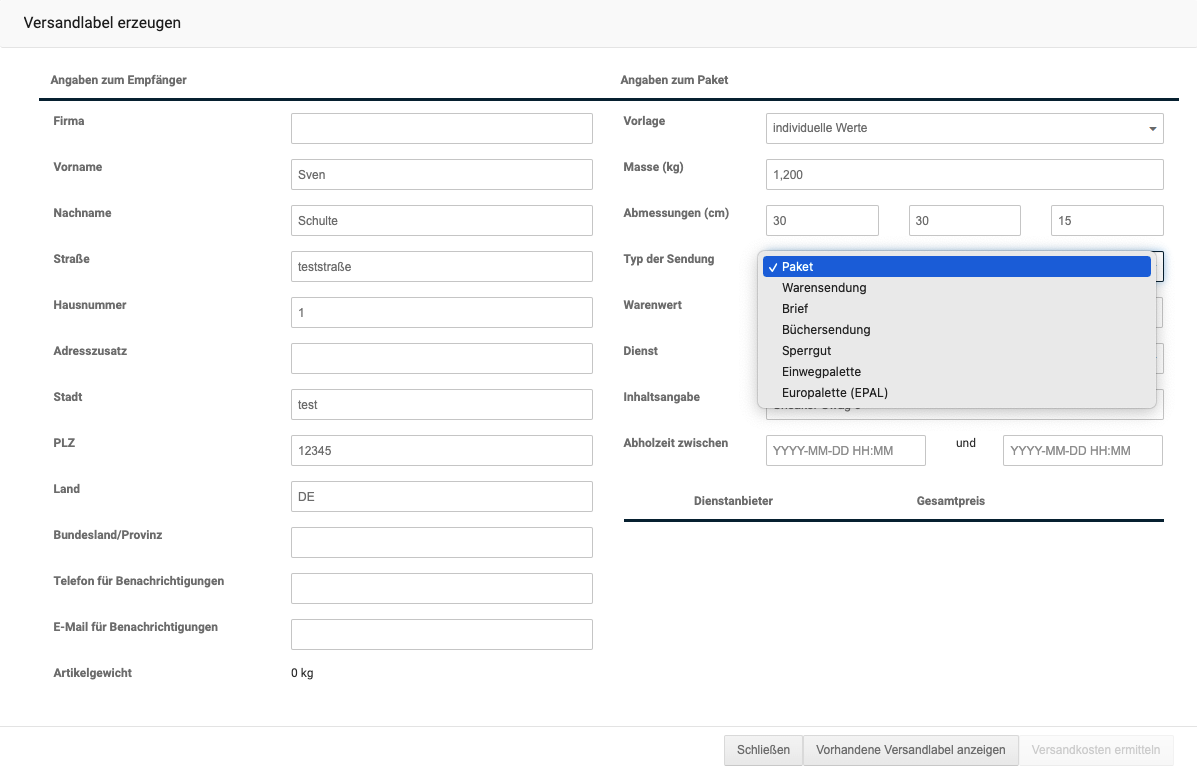Select the PLZ field showing 12345
The width and height of the screenshot is (1197, 774).
(441, 450)
